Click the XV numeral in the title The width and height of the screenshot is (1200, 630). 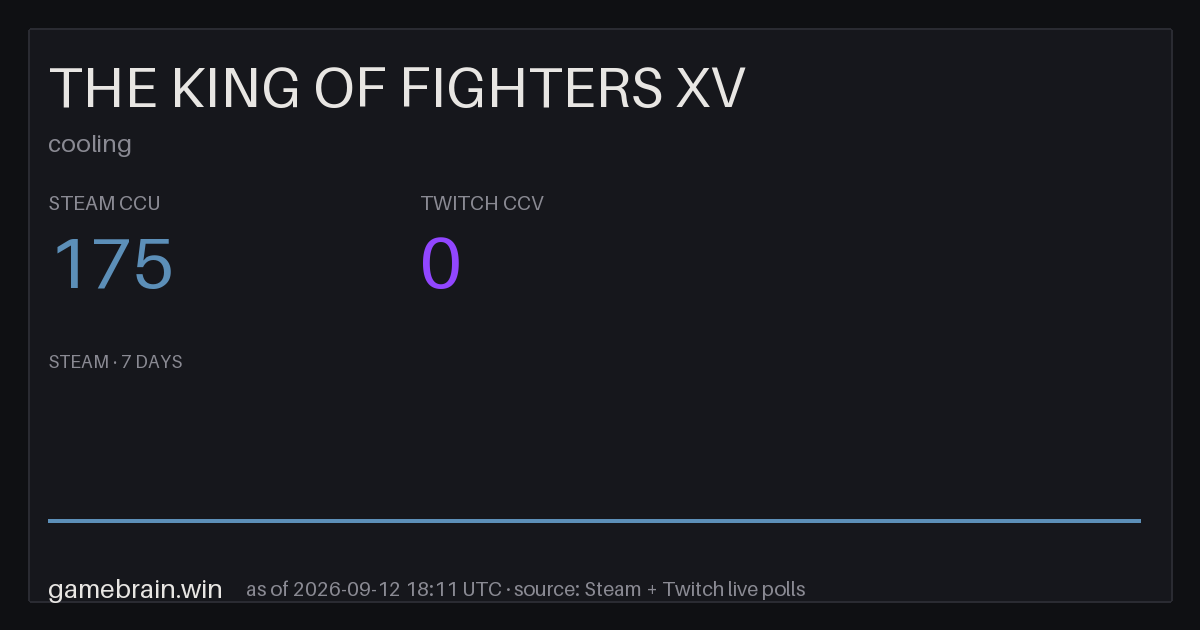710,88
